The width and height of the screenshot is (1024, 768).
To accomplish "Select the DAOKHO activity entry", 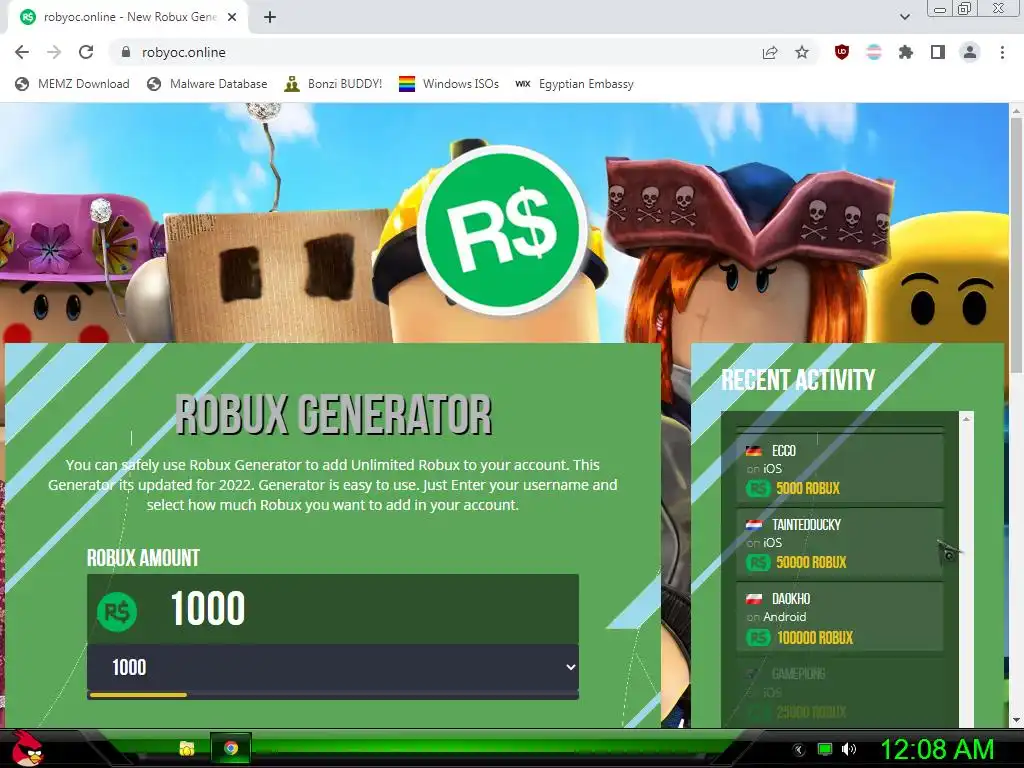I will pos(840,617).
